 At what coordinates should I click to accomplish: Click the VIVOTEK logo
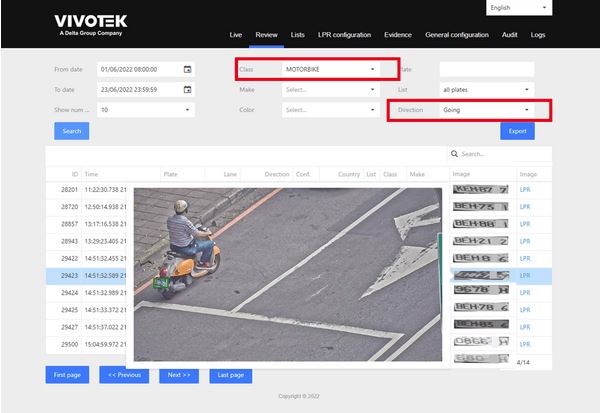click(x=91, y=24)
